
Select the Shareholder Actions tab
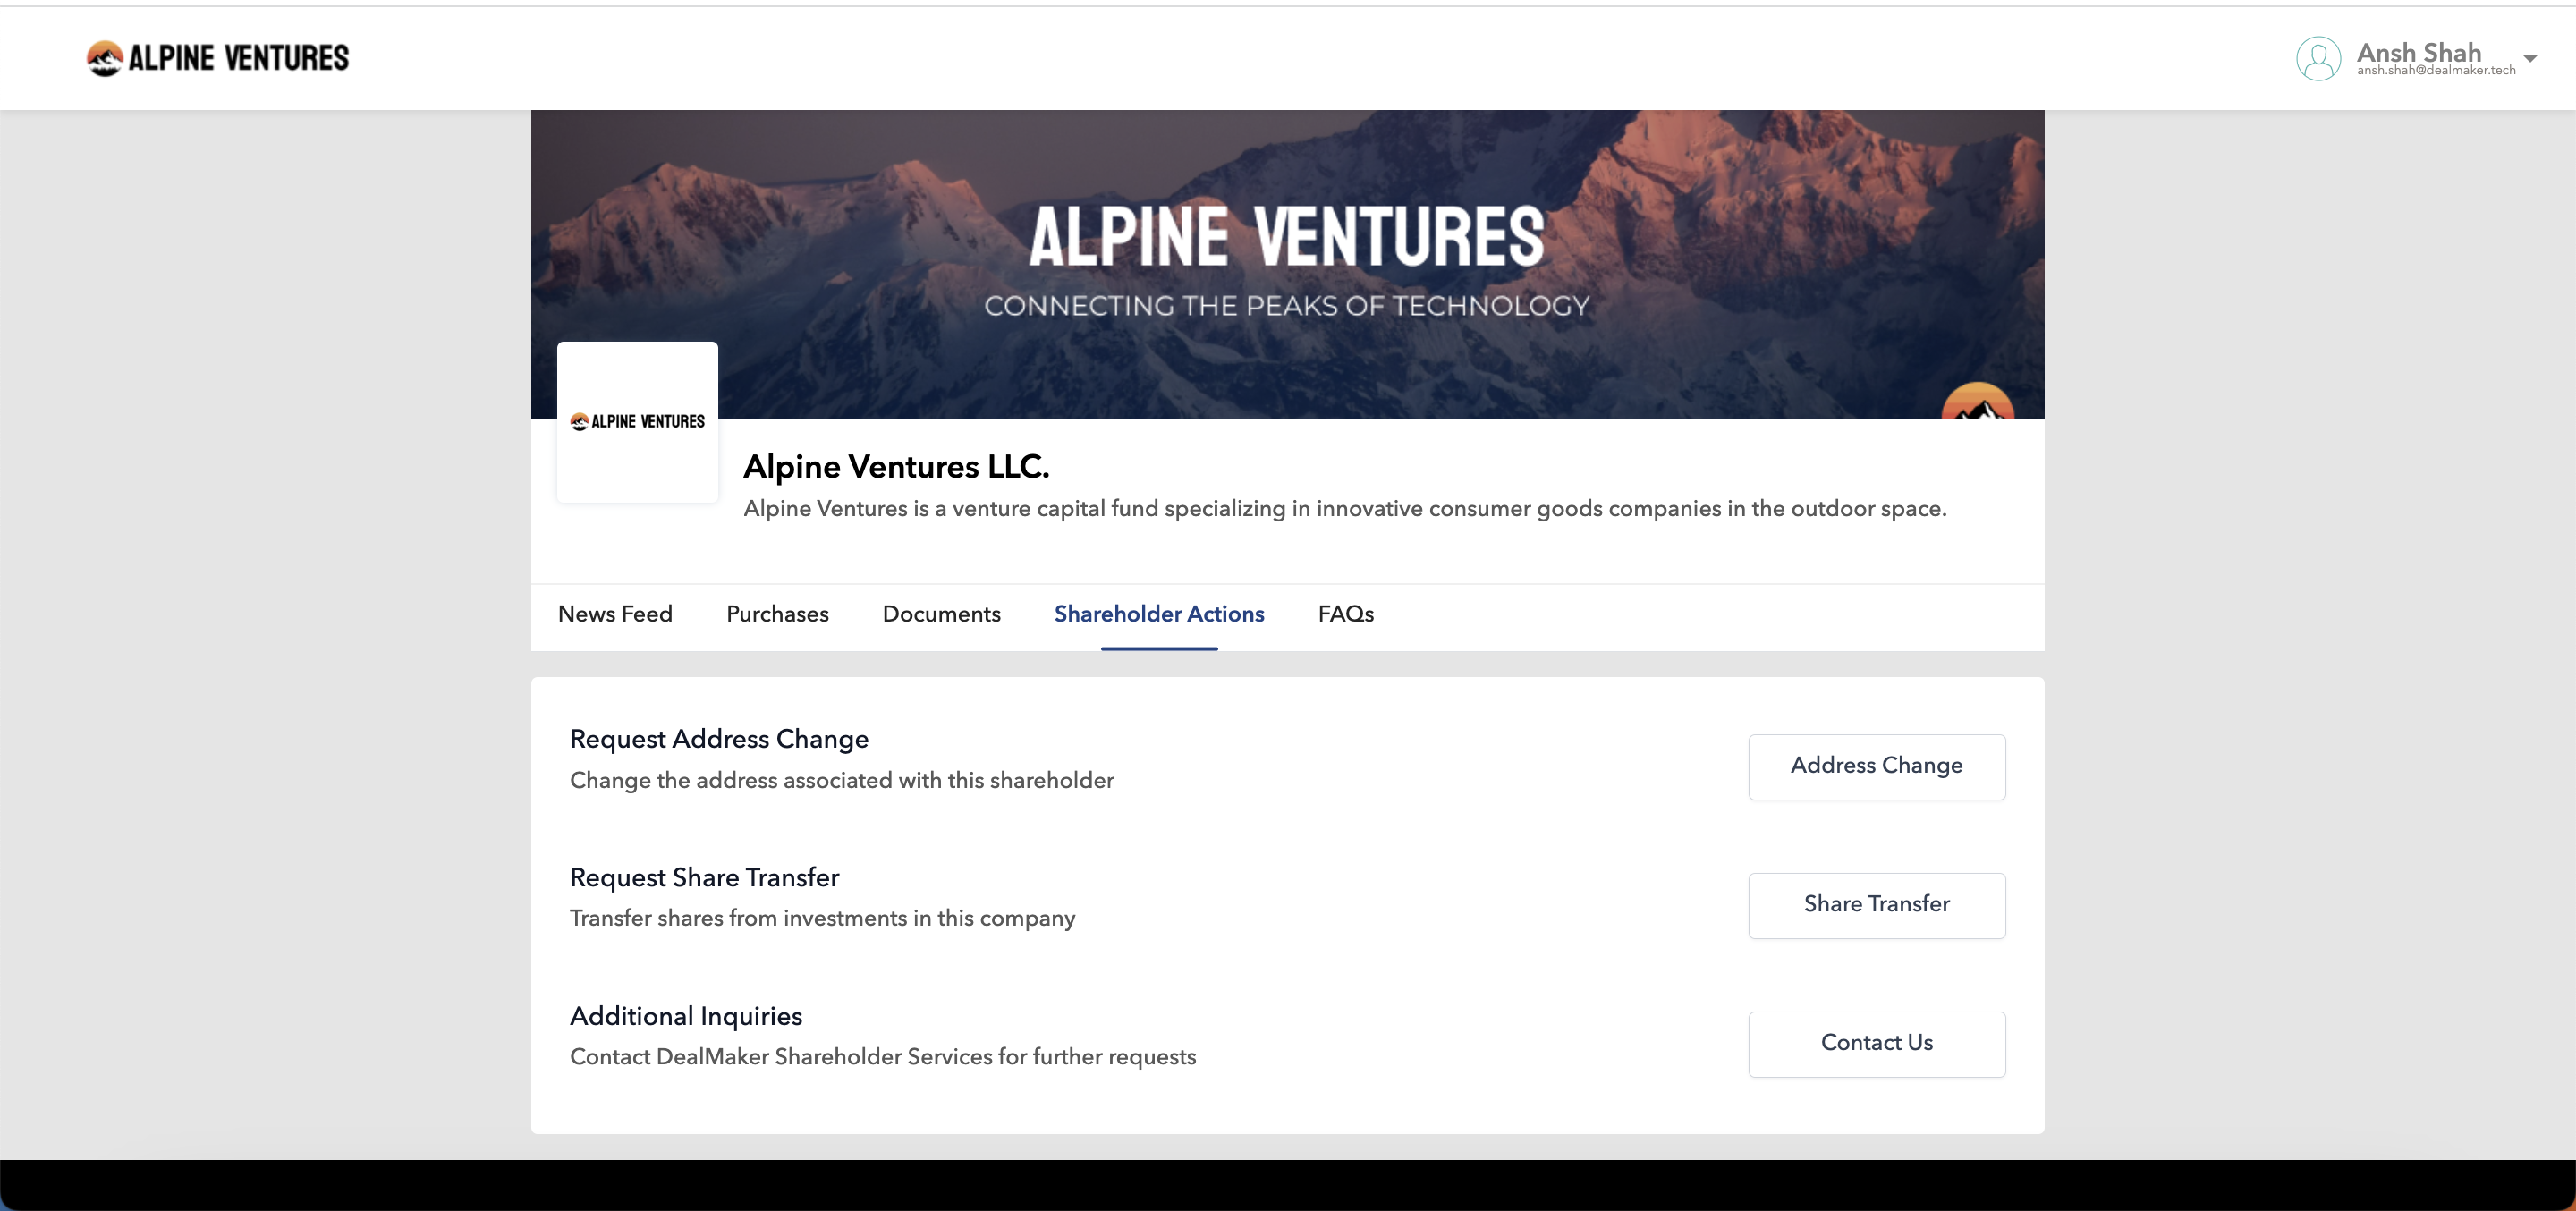[1159, 614]
